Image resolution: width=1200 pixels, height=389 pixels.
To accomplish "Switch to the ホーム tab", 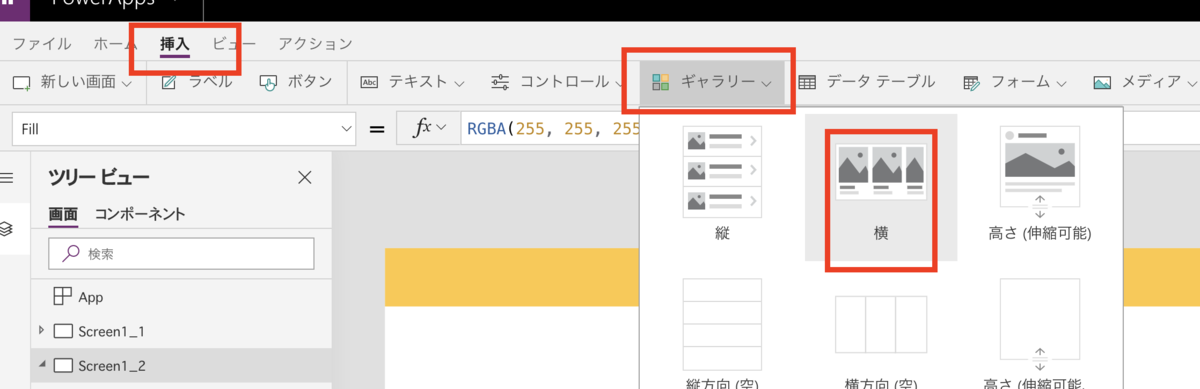I will (x=115, y=44).
